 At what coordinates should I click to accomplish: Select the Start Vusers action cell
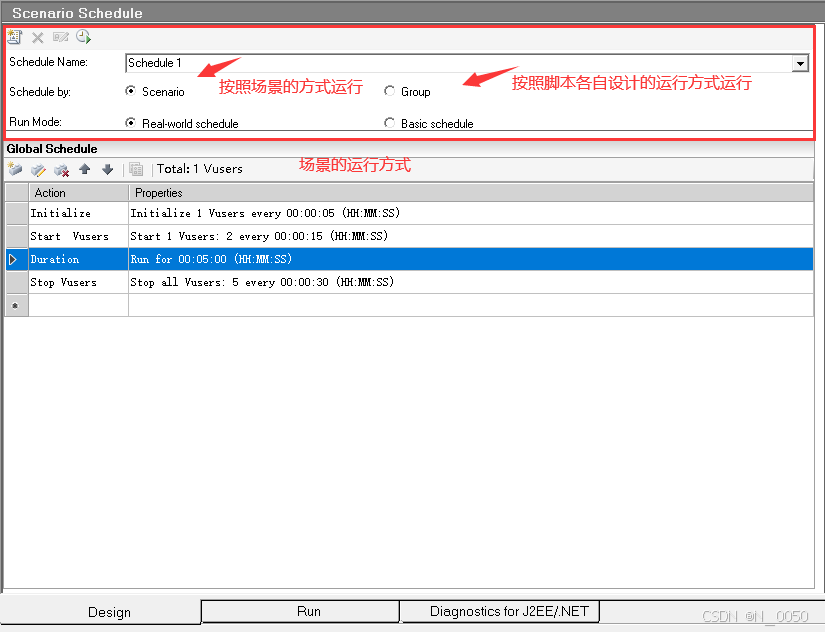[78, 236]
